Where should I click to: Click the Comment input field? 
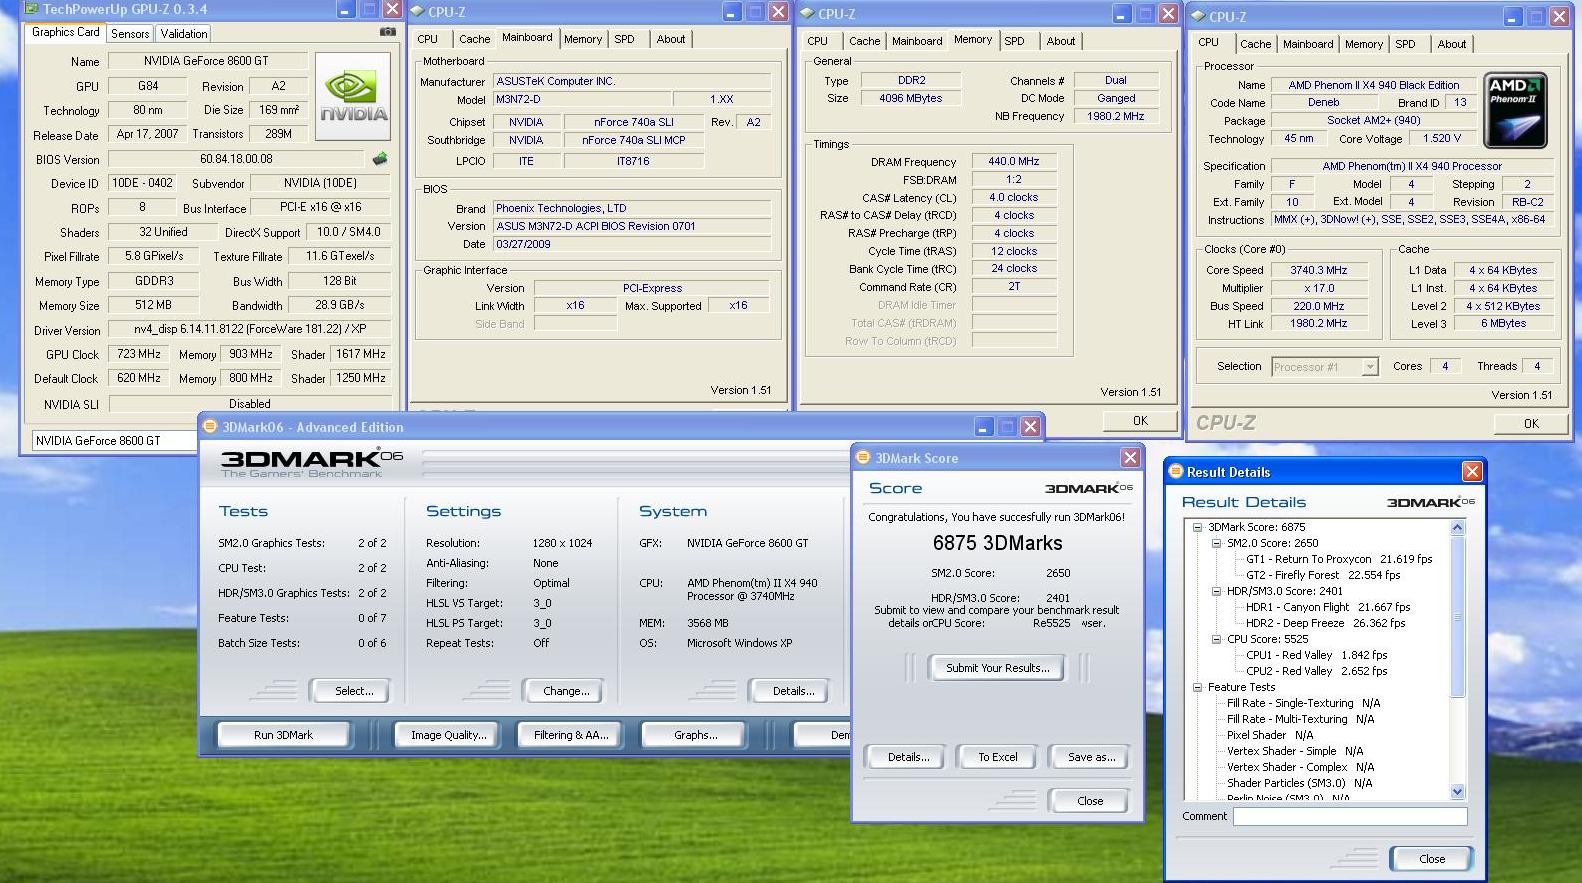(x=1350, y=817)
